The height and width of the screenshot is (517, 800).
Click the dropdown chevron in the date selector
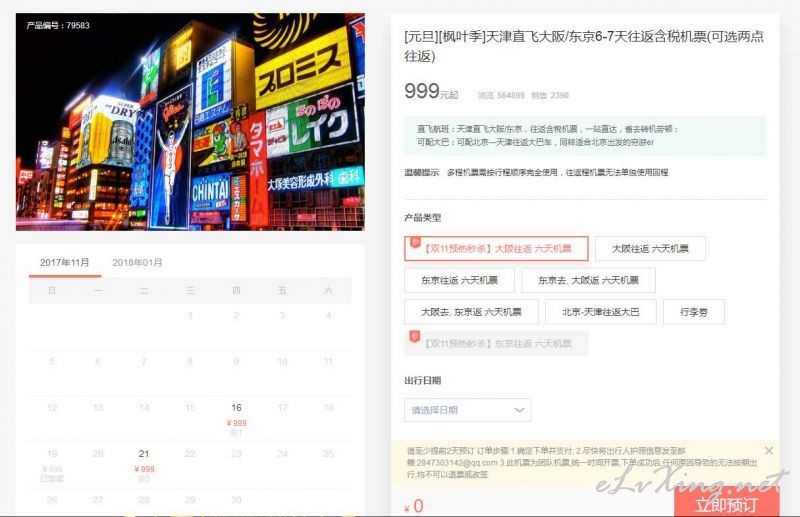click(x=519, y=410)
